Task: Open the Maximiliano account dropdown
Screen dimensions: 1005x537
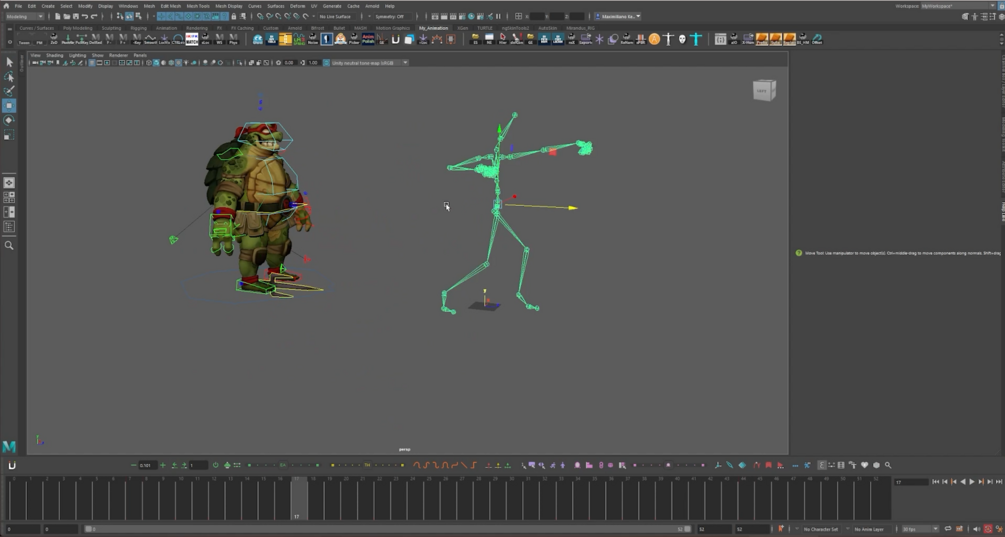Action: coord(618,16)
